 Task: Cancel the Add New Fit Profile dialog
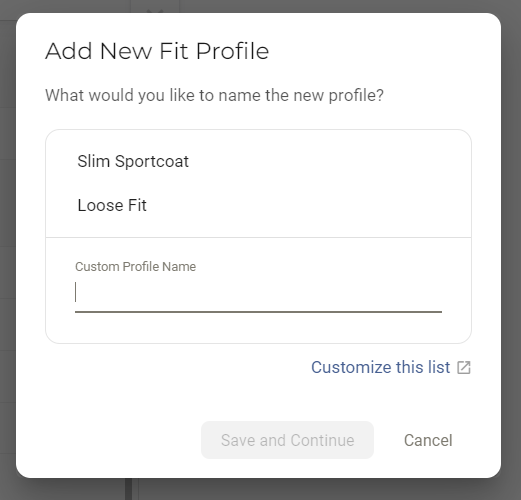[x=428, y=440]
